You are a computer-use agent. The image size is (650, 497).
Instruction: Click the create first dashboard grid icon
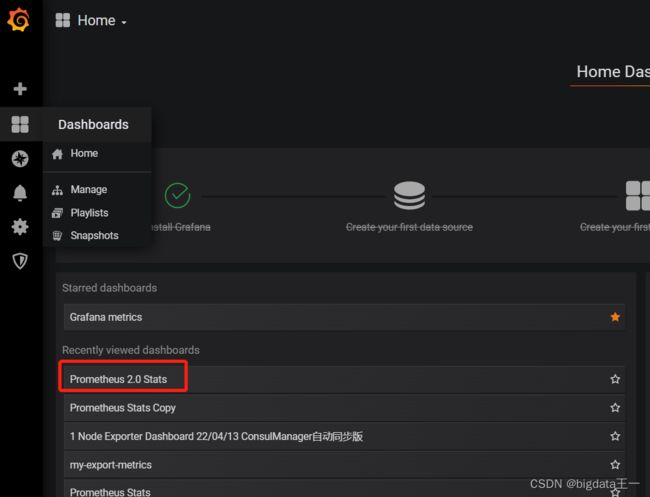pyautogui.click(x=638, y=196)
